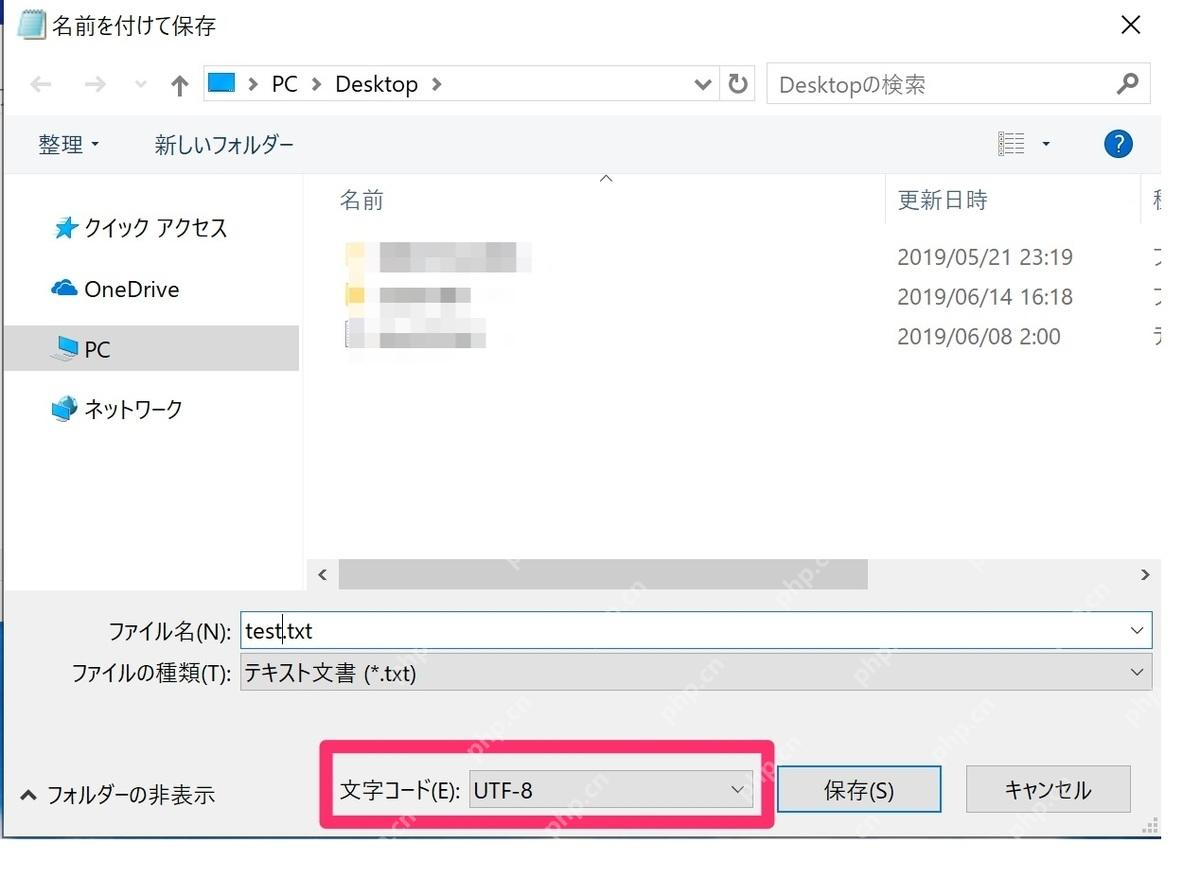Open the 整理 menu
The width and height of the screenshot is (1200, 878).
pos(69,145)
